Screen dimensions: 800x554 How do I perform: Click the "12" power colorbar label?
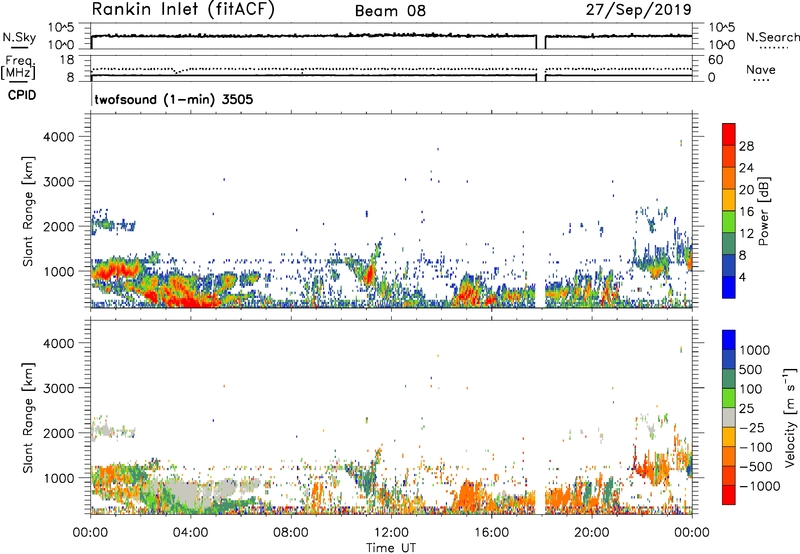746,234
